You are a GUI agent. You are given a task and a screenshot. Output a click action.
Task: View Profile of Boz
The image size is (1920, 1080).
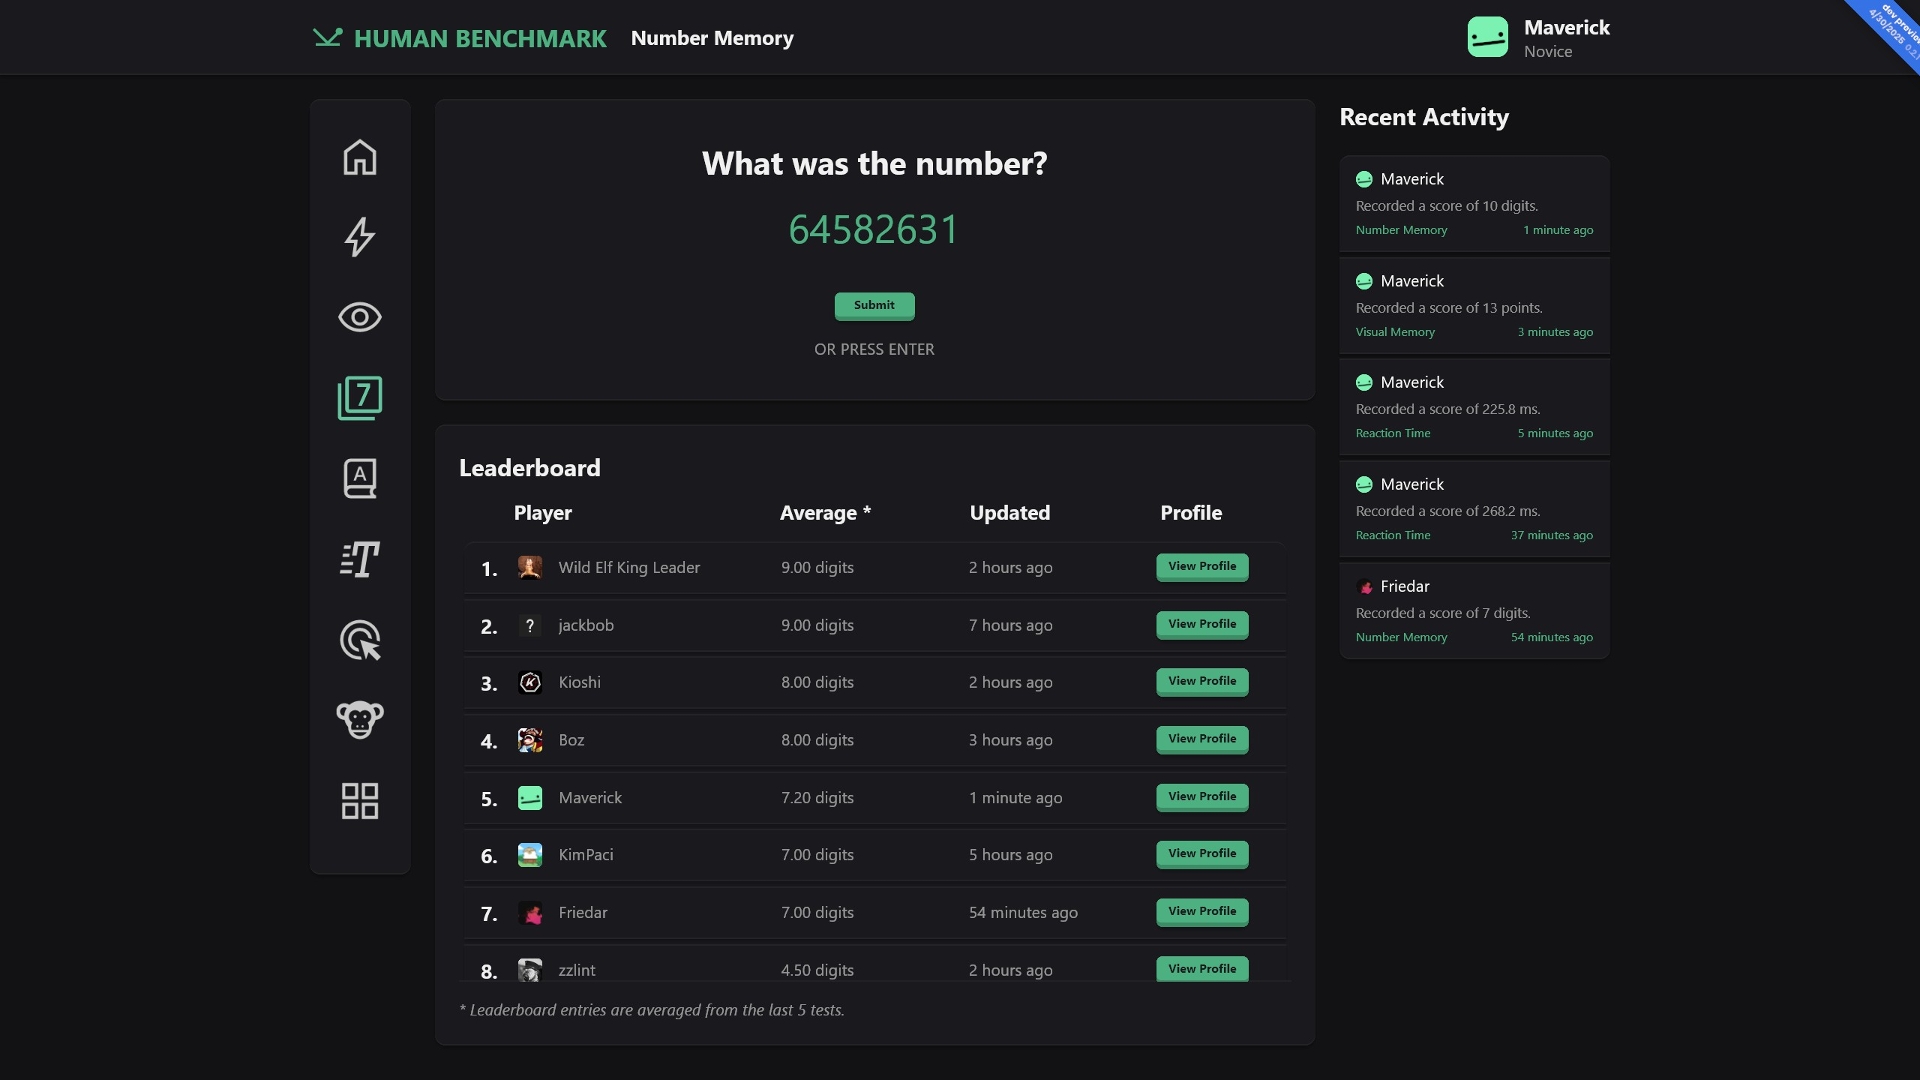[1202, 740]
